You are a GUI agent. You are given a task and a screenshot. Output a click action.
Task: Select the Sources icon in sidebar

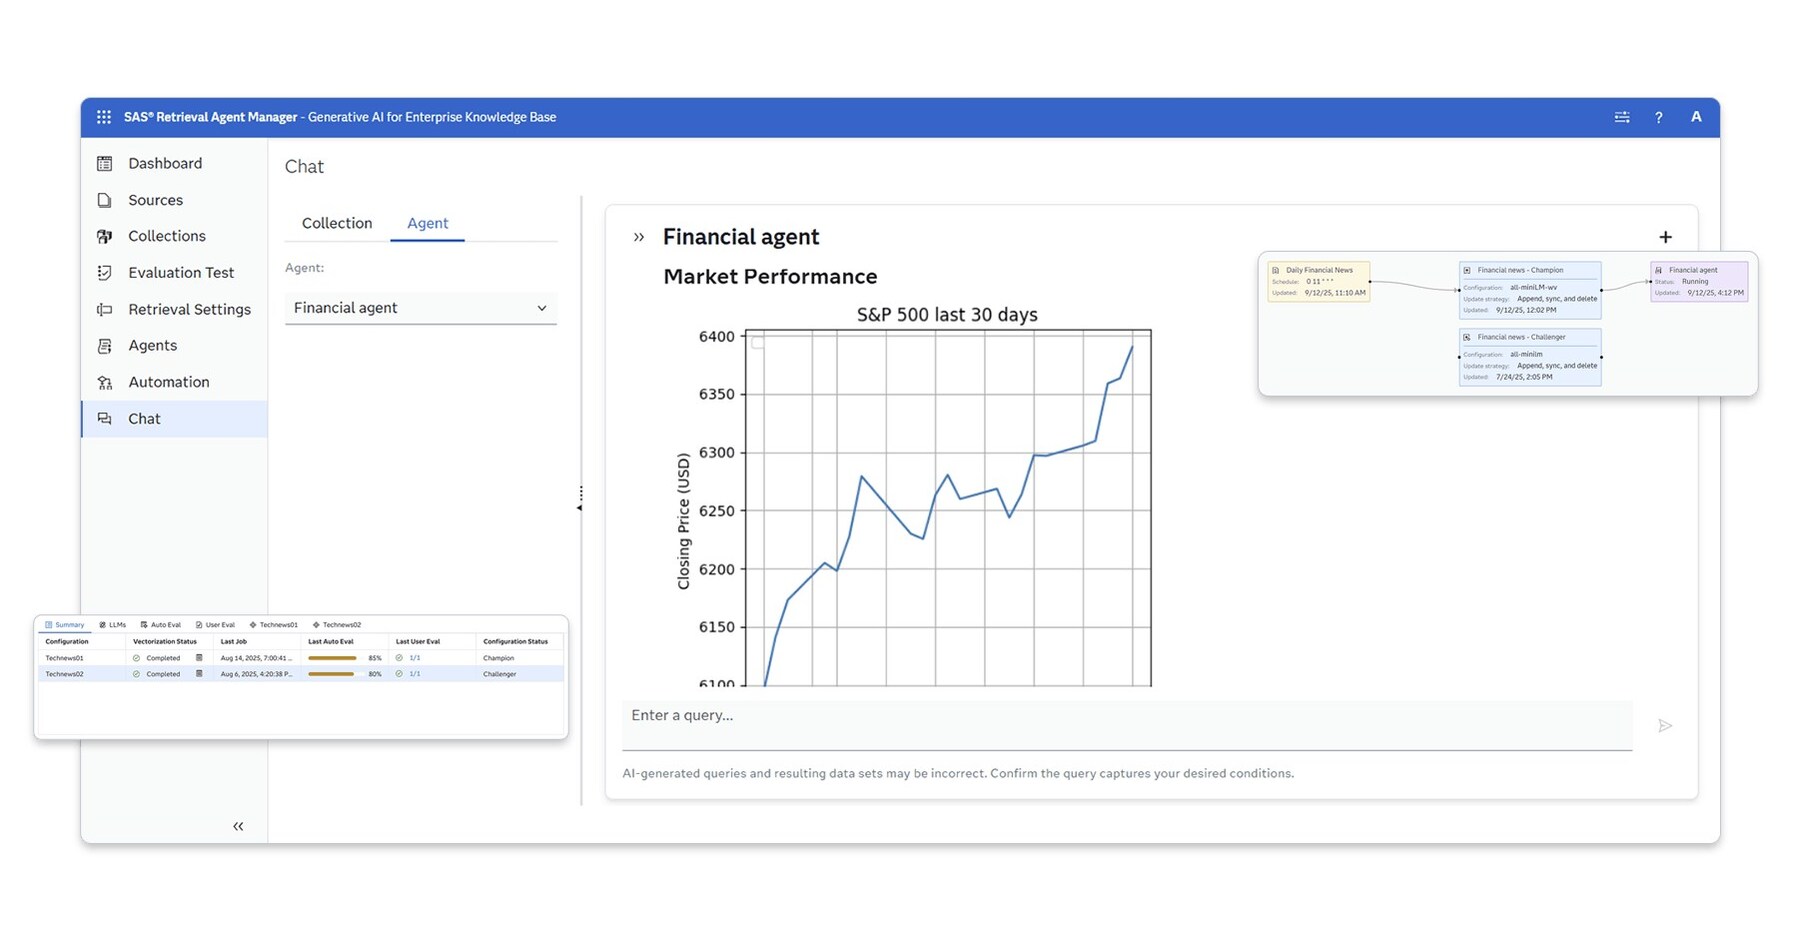pos(105,200)
